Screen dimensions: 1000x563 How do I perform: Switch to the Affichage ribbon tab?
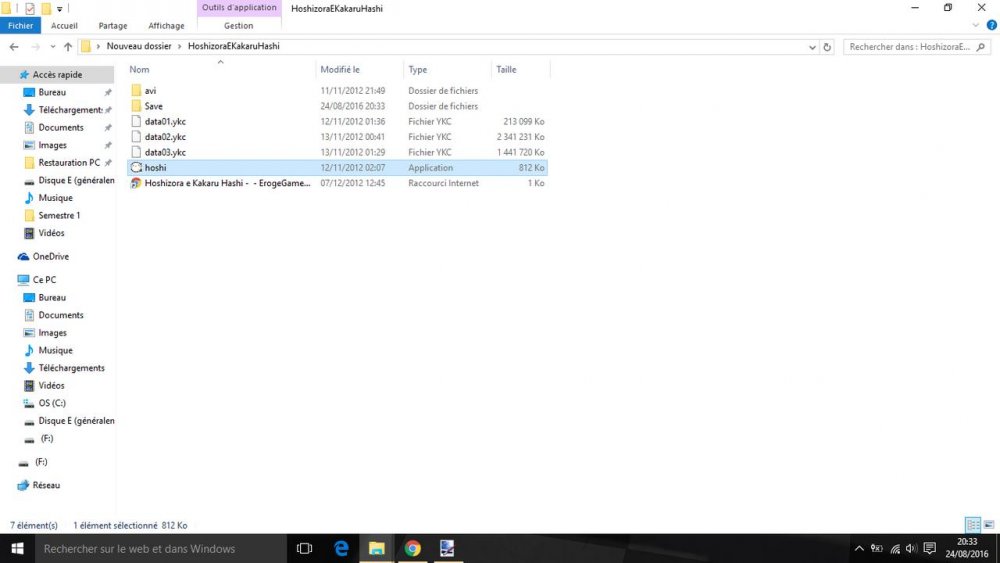pyautogui.click(x=166, y=26)
